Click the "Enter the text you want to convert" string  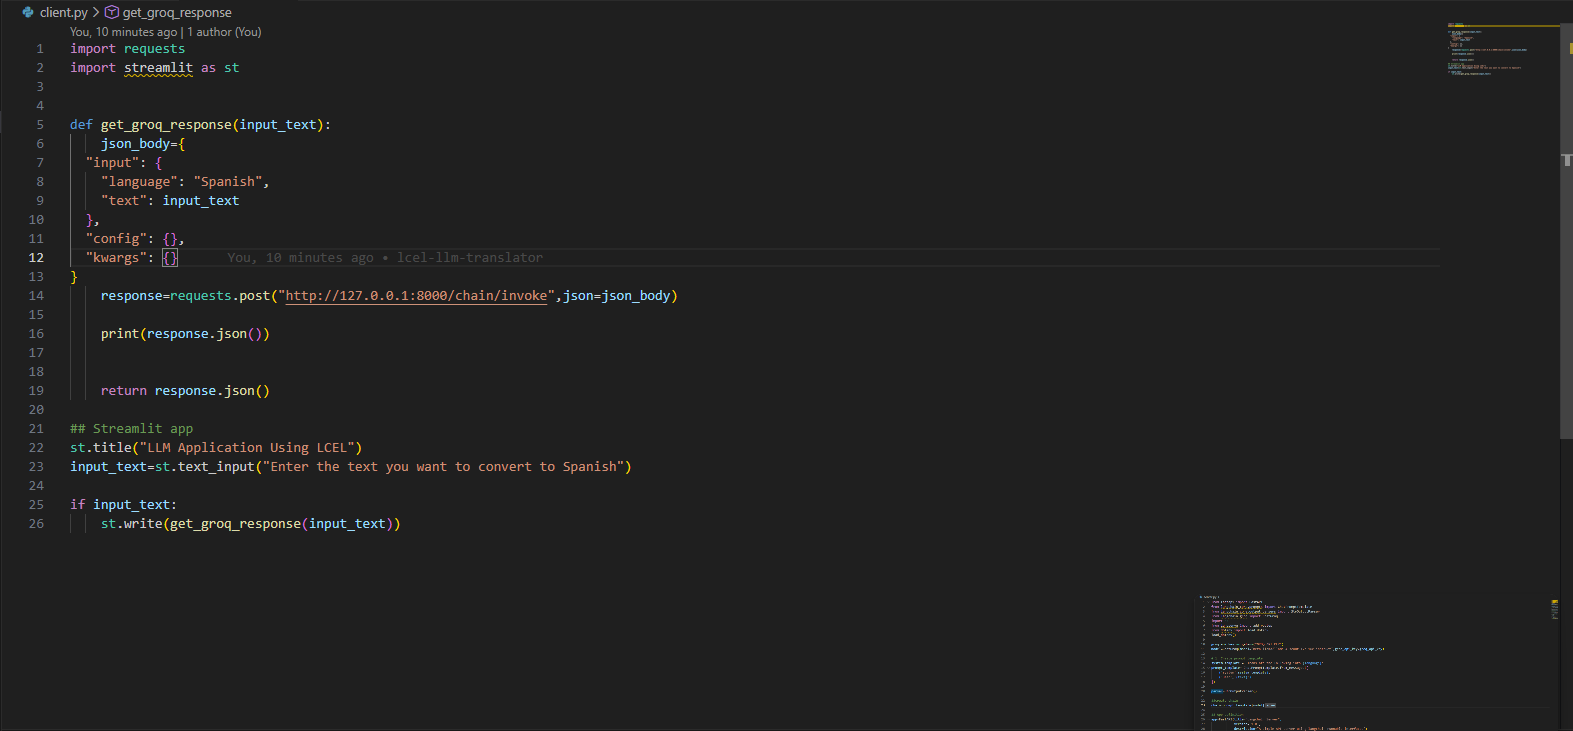(443, 467)
